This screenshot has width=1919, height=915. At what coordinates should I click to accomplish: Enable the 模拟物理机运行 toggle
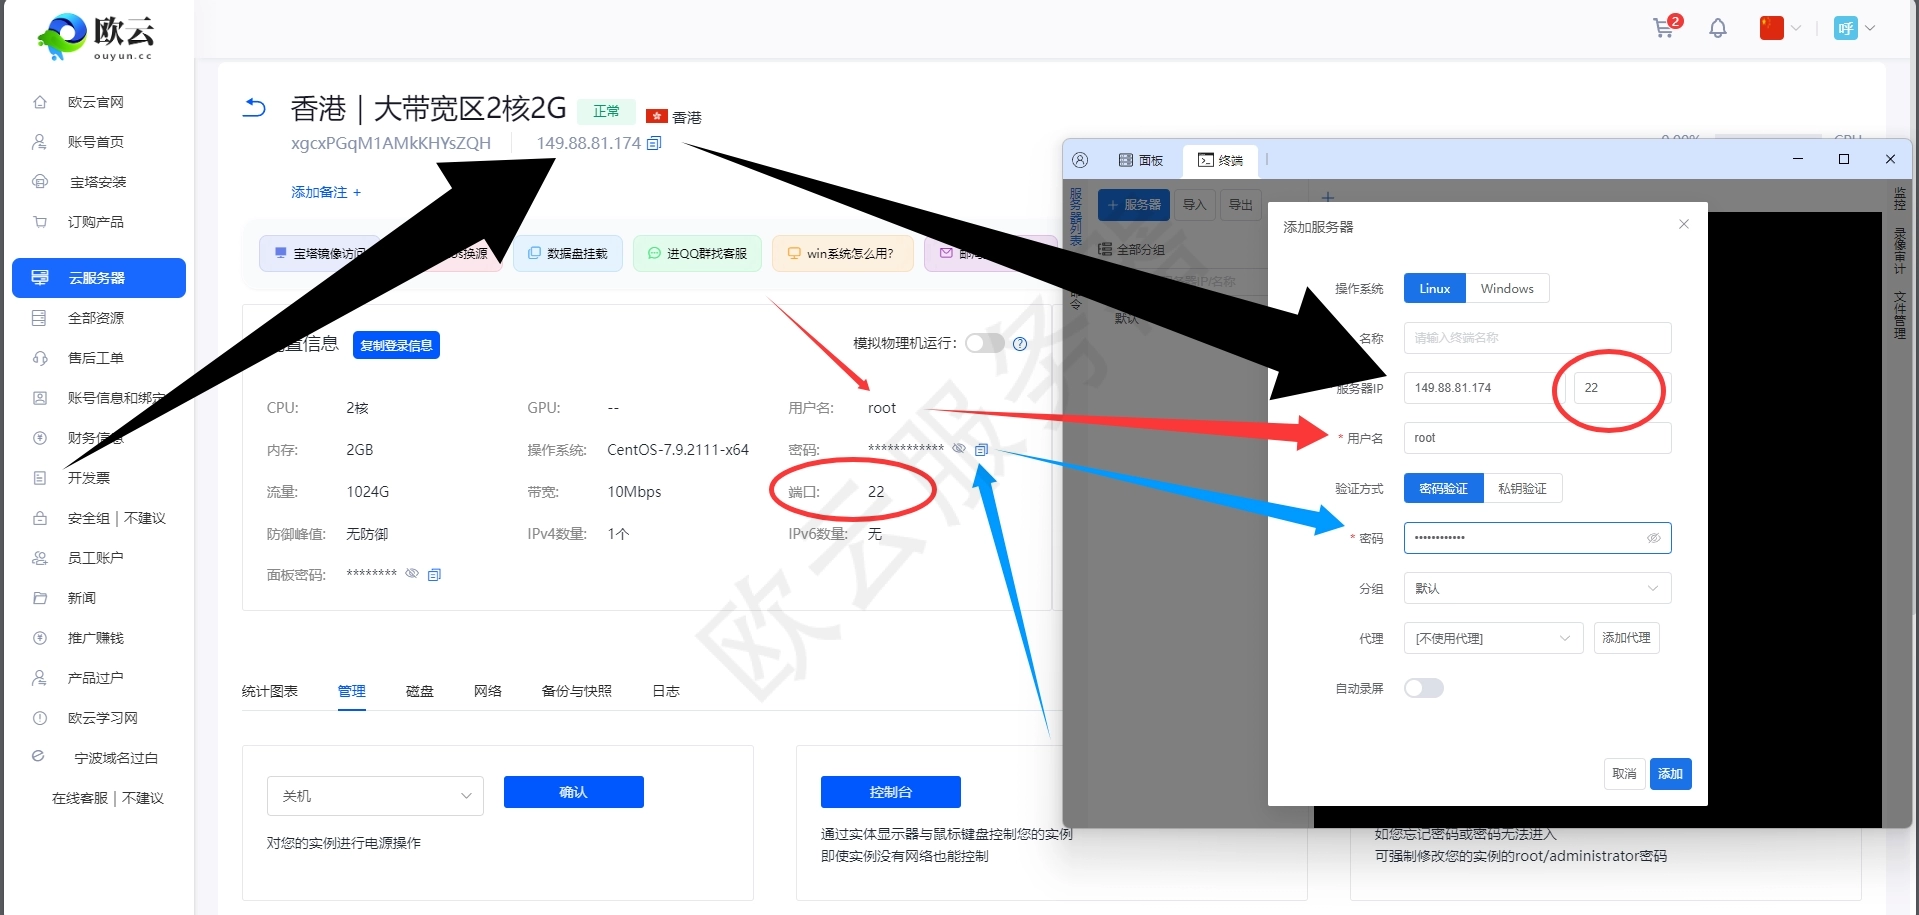click(x=984, y=343)
